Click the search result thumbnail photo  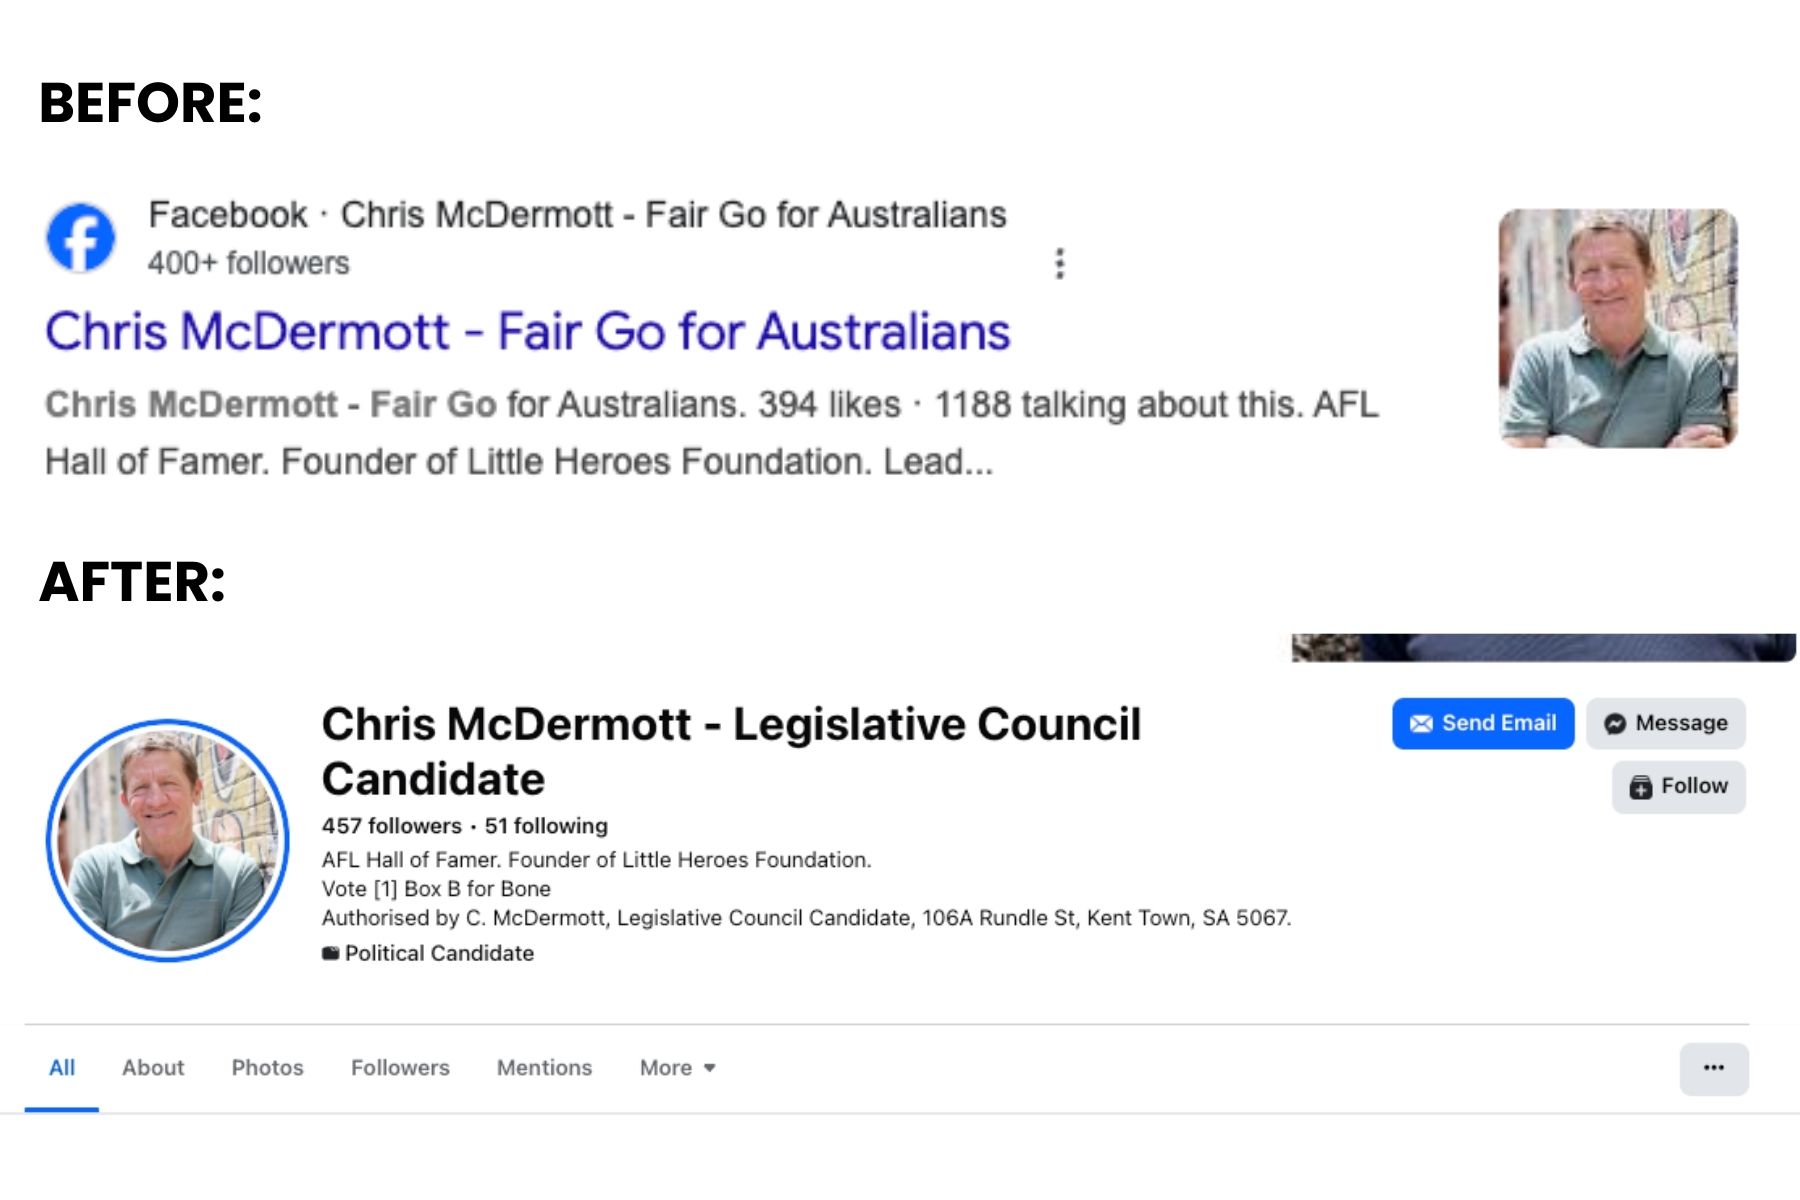pos(1617,328)
